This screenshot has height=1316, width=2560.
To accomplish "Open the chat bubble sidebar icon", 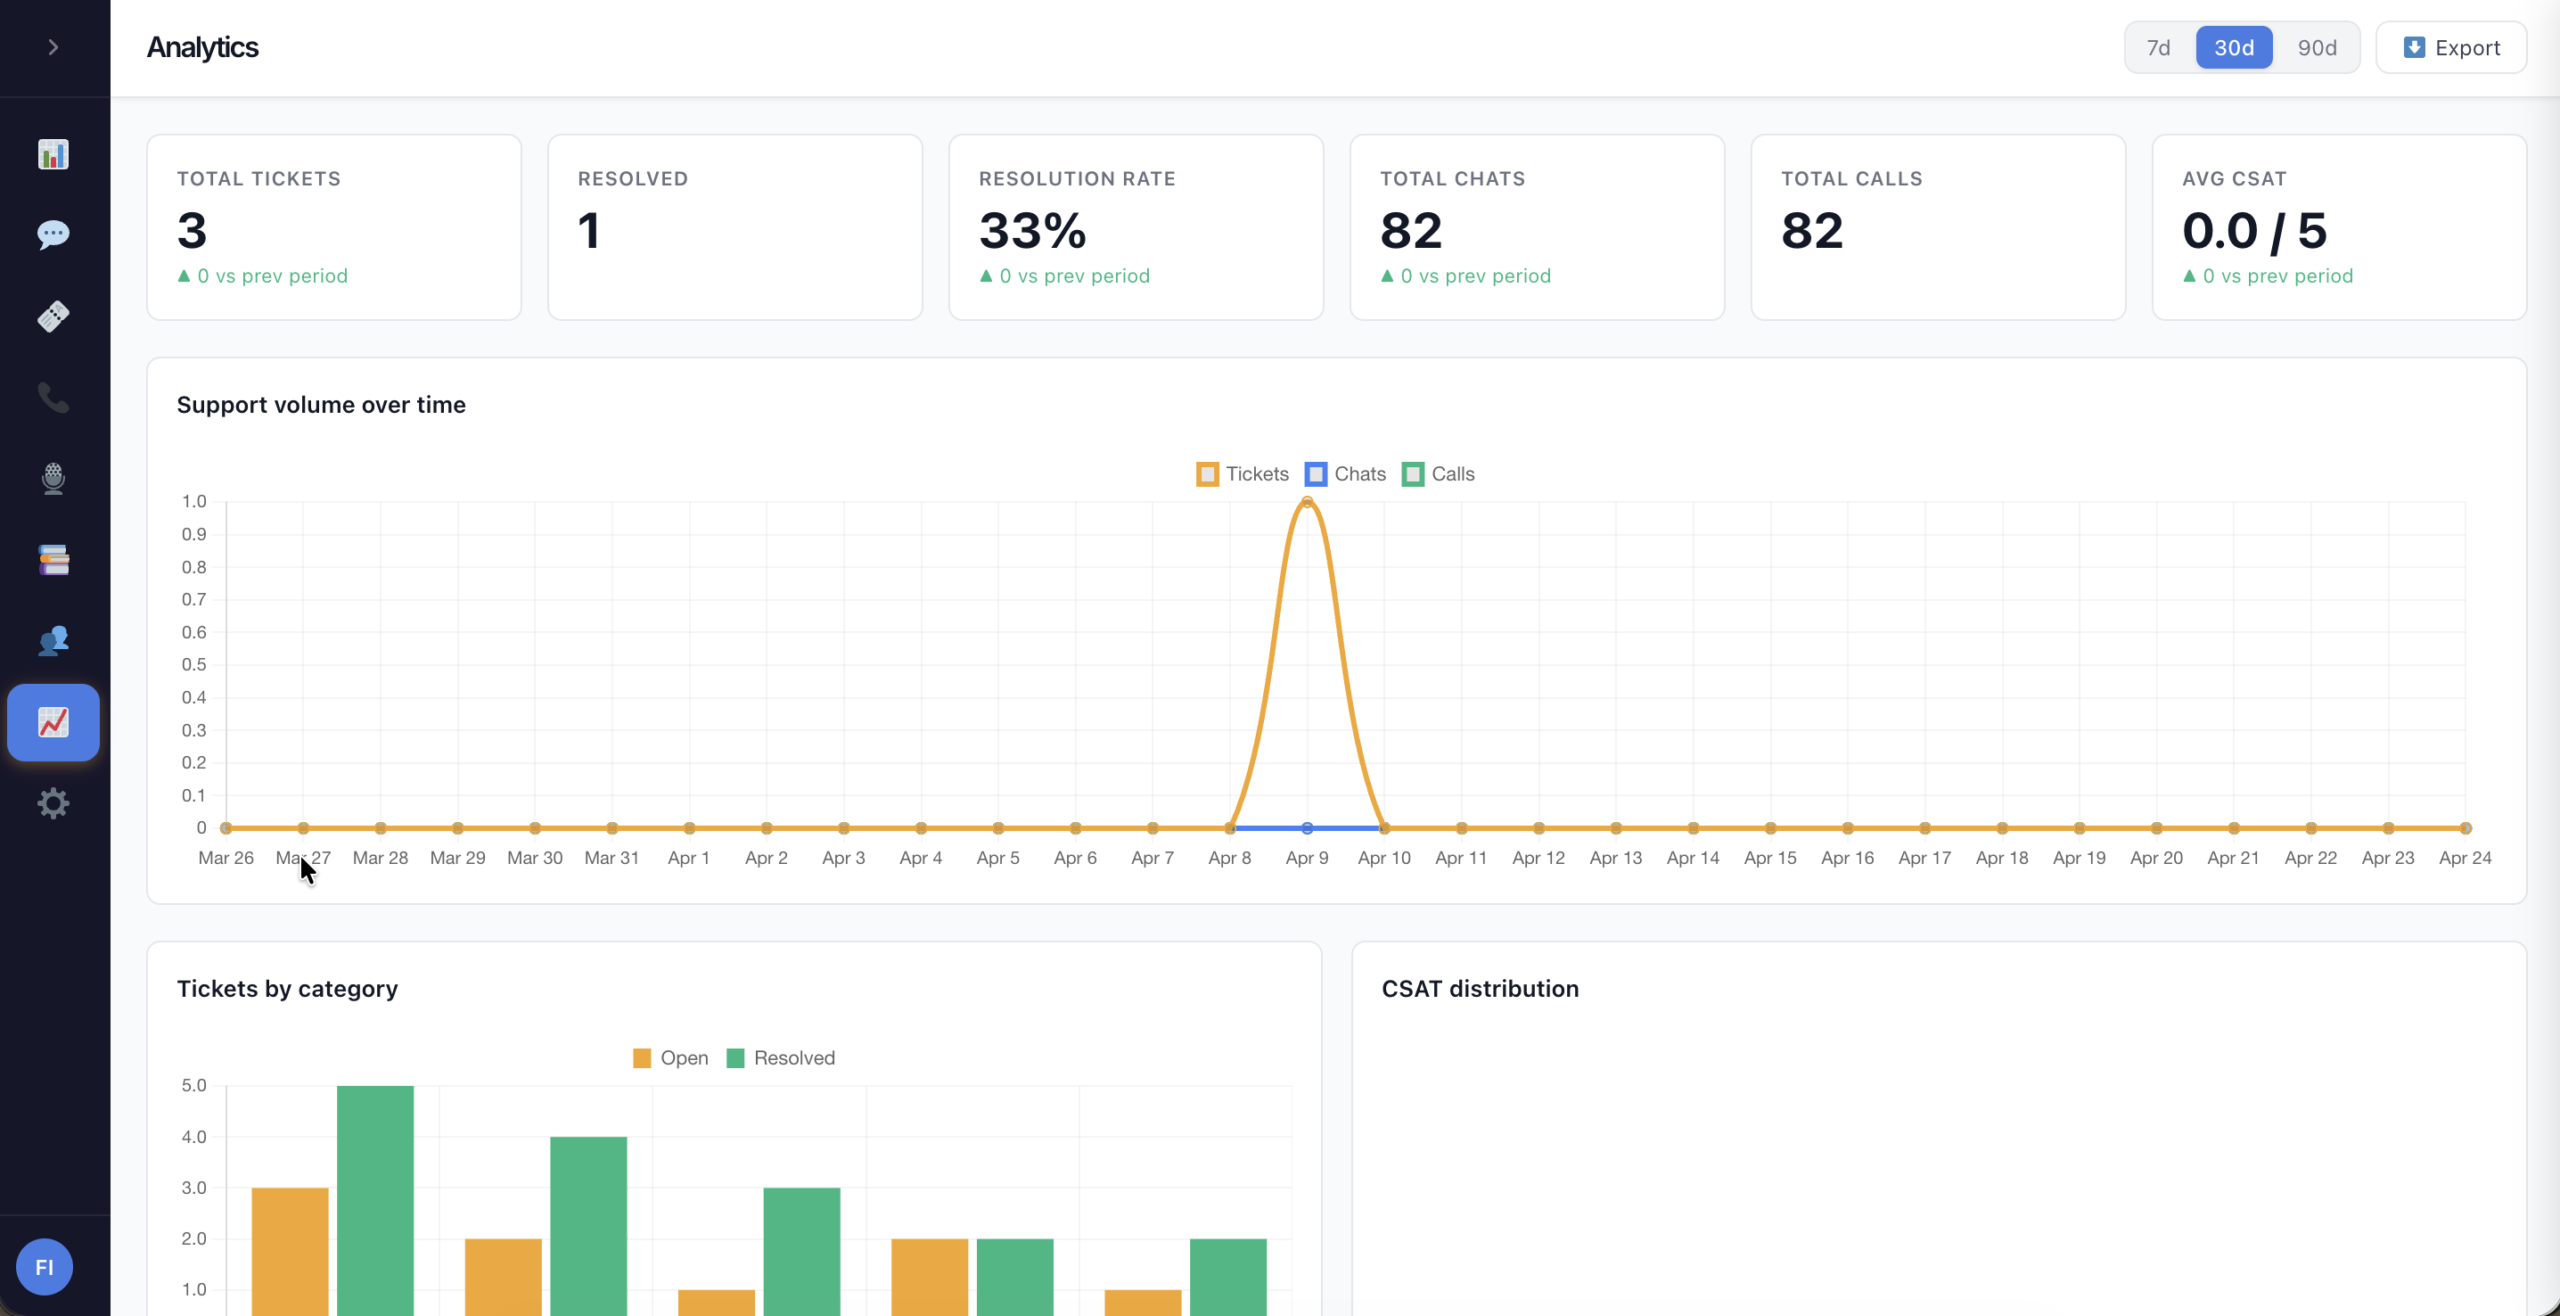I will (53, 235).
